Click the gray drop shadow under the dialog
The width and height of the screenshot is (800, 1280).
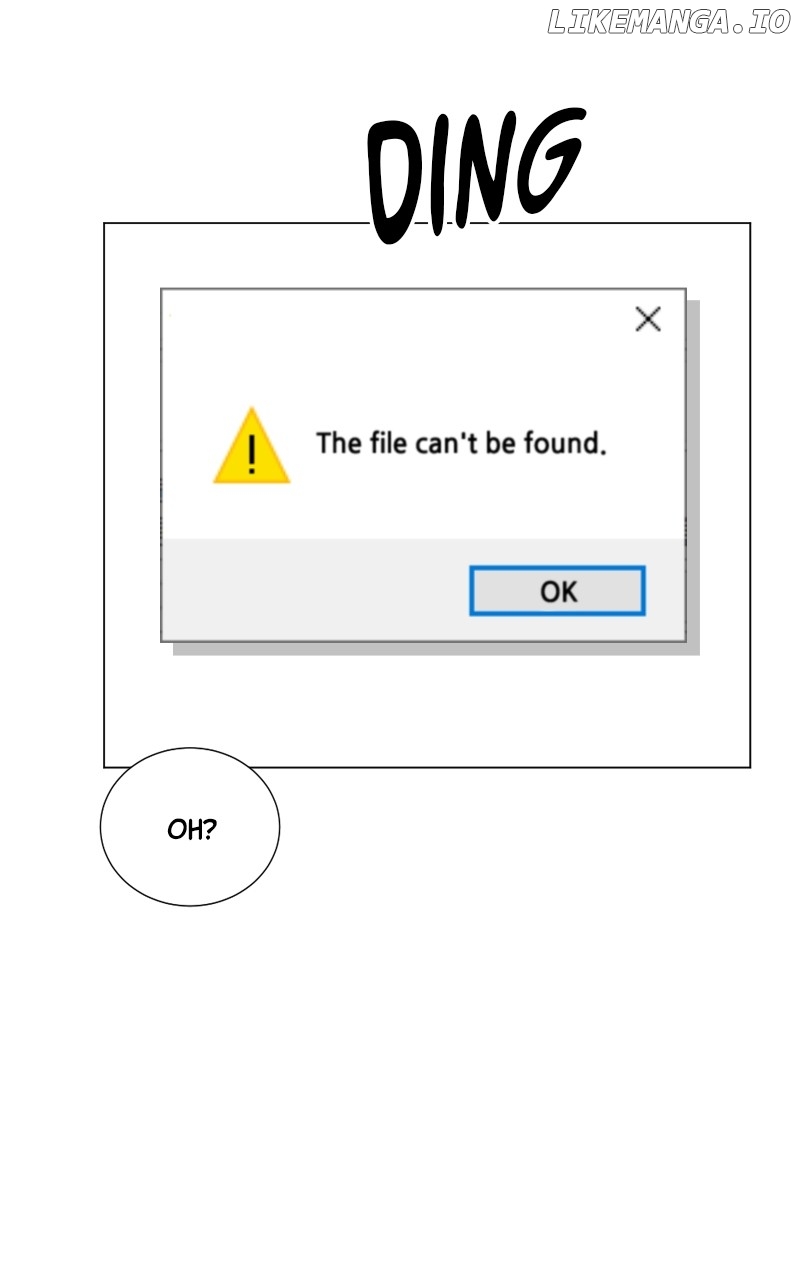[x=436, y=649]
